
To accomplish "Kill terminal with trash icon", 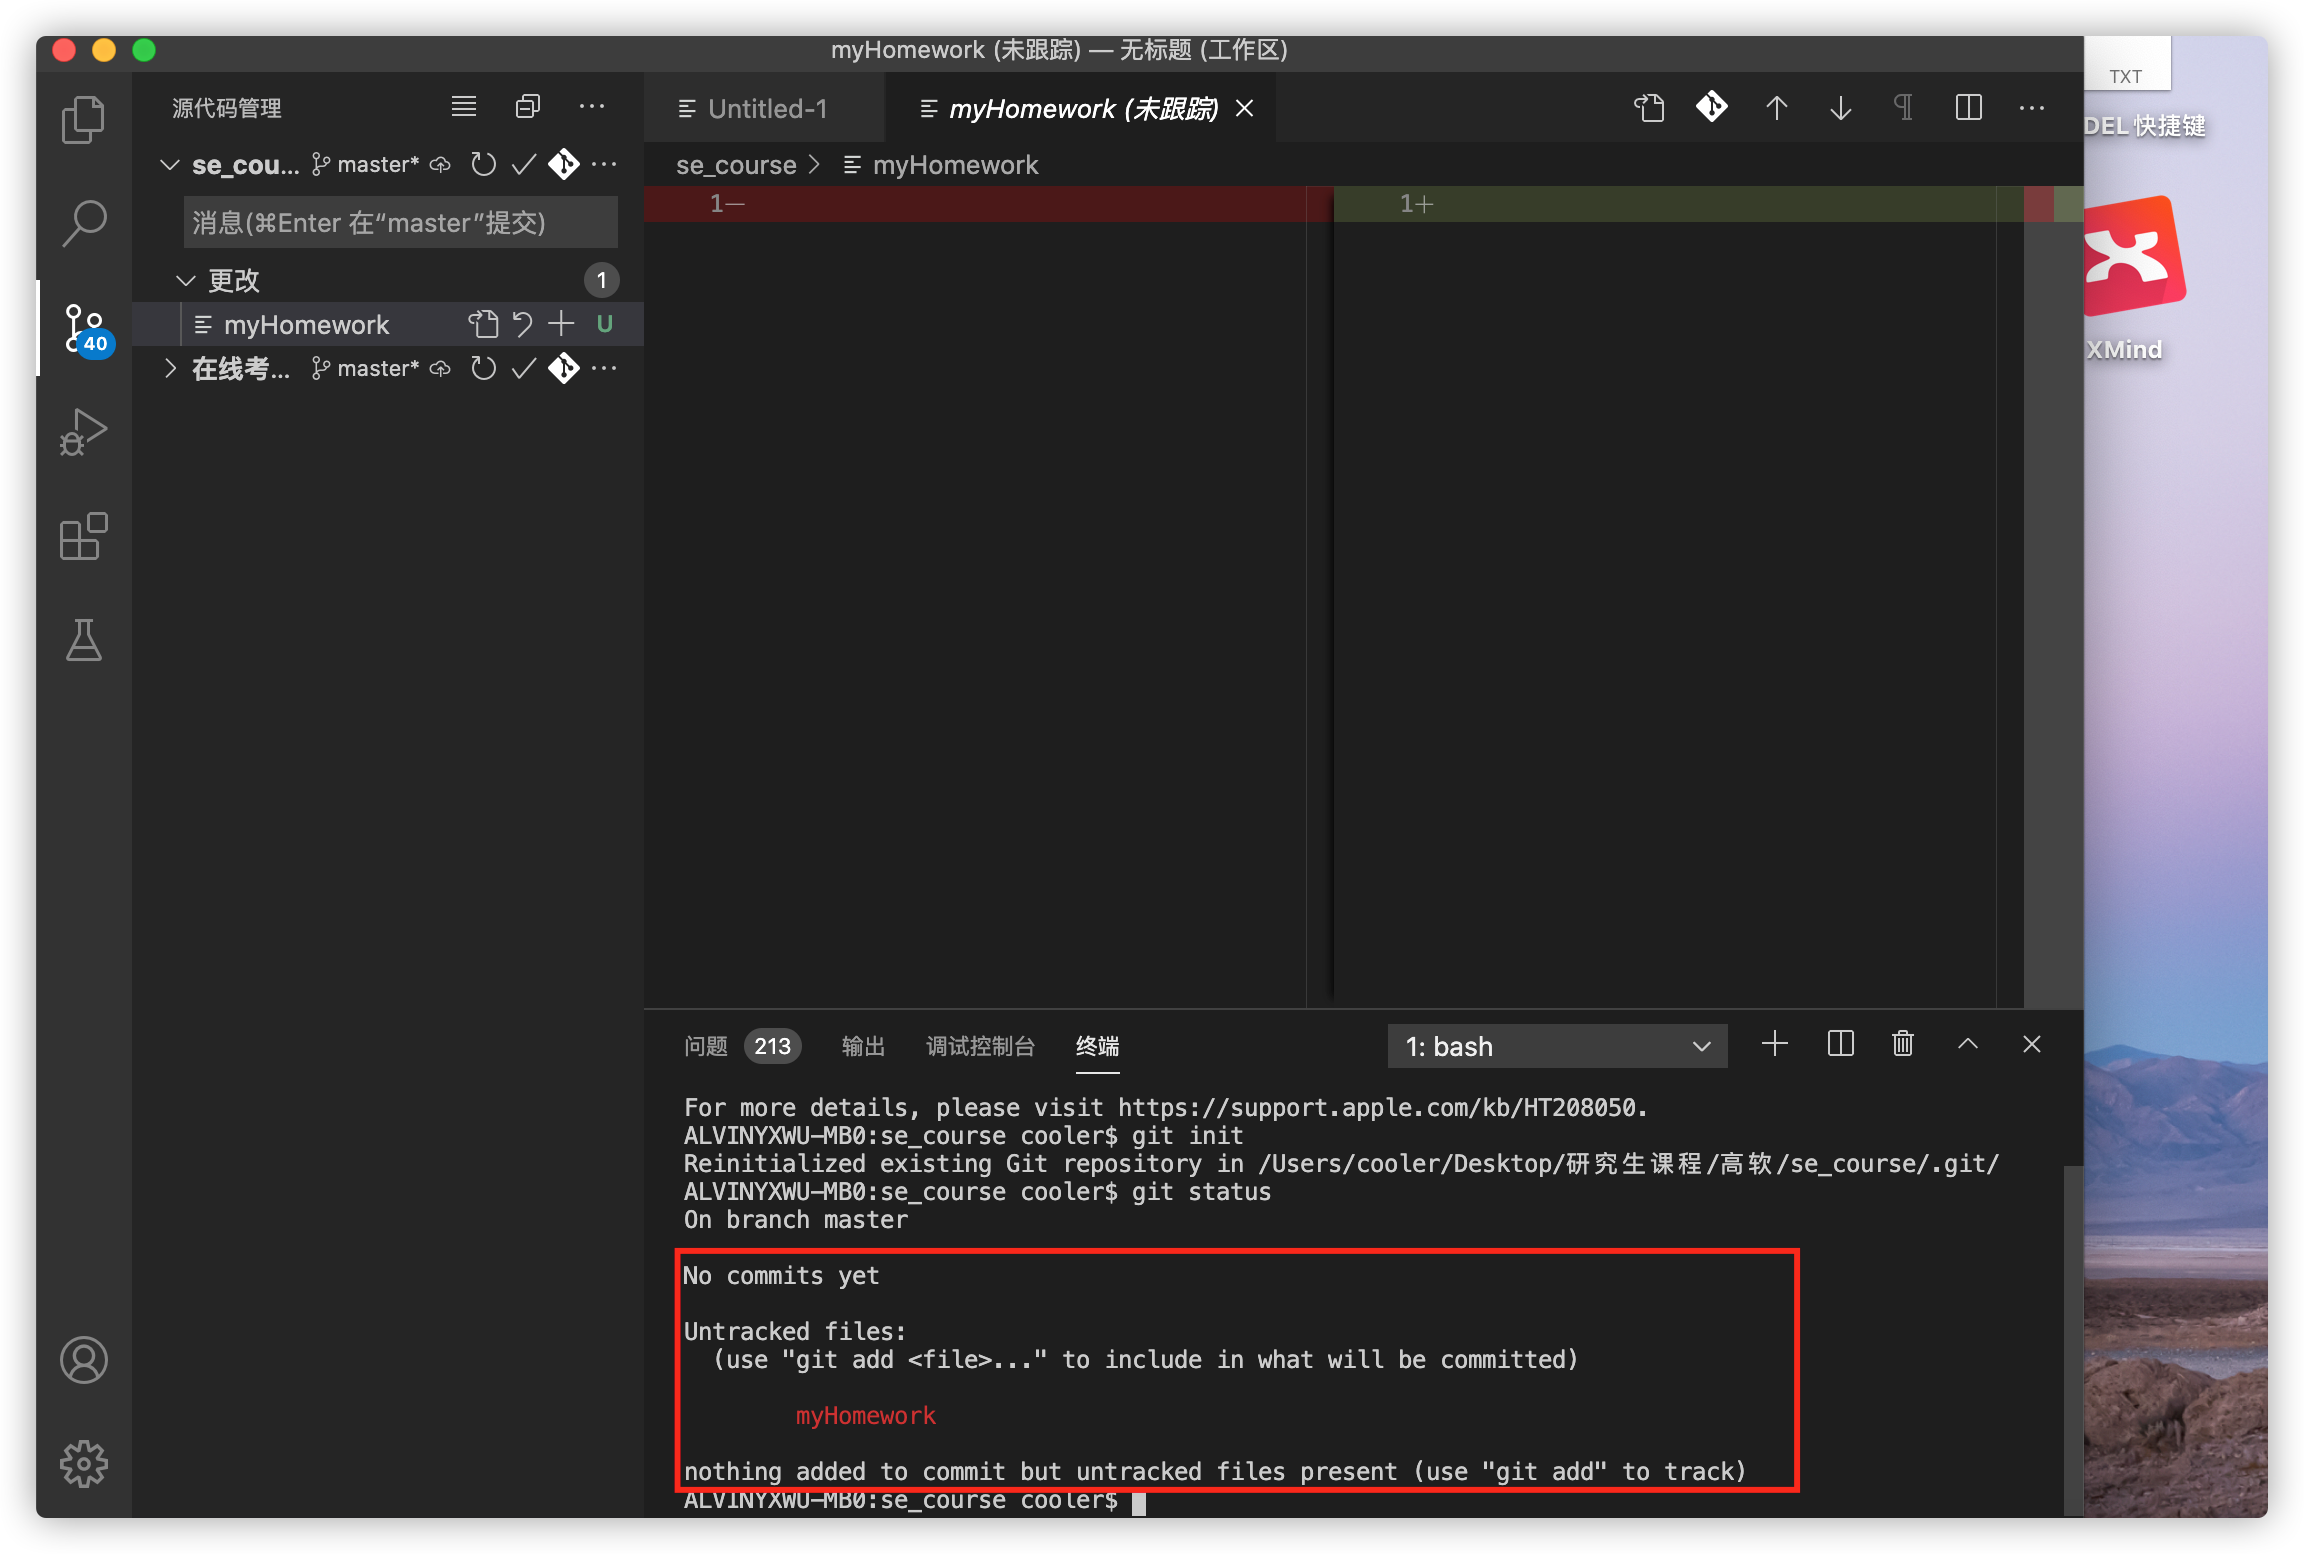I will pyautogui.click(x=1902, y=1045).
